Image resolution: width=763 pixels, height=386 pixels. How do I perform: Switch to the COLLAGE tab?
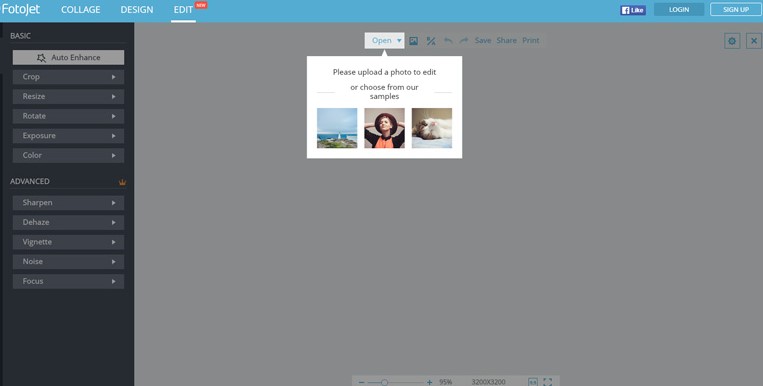click(81, 10)
